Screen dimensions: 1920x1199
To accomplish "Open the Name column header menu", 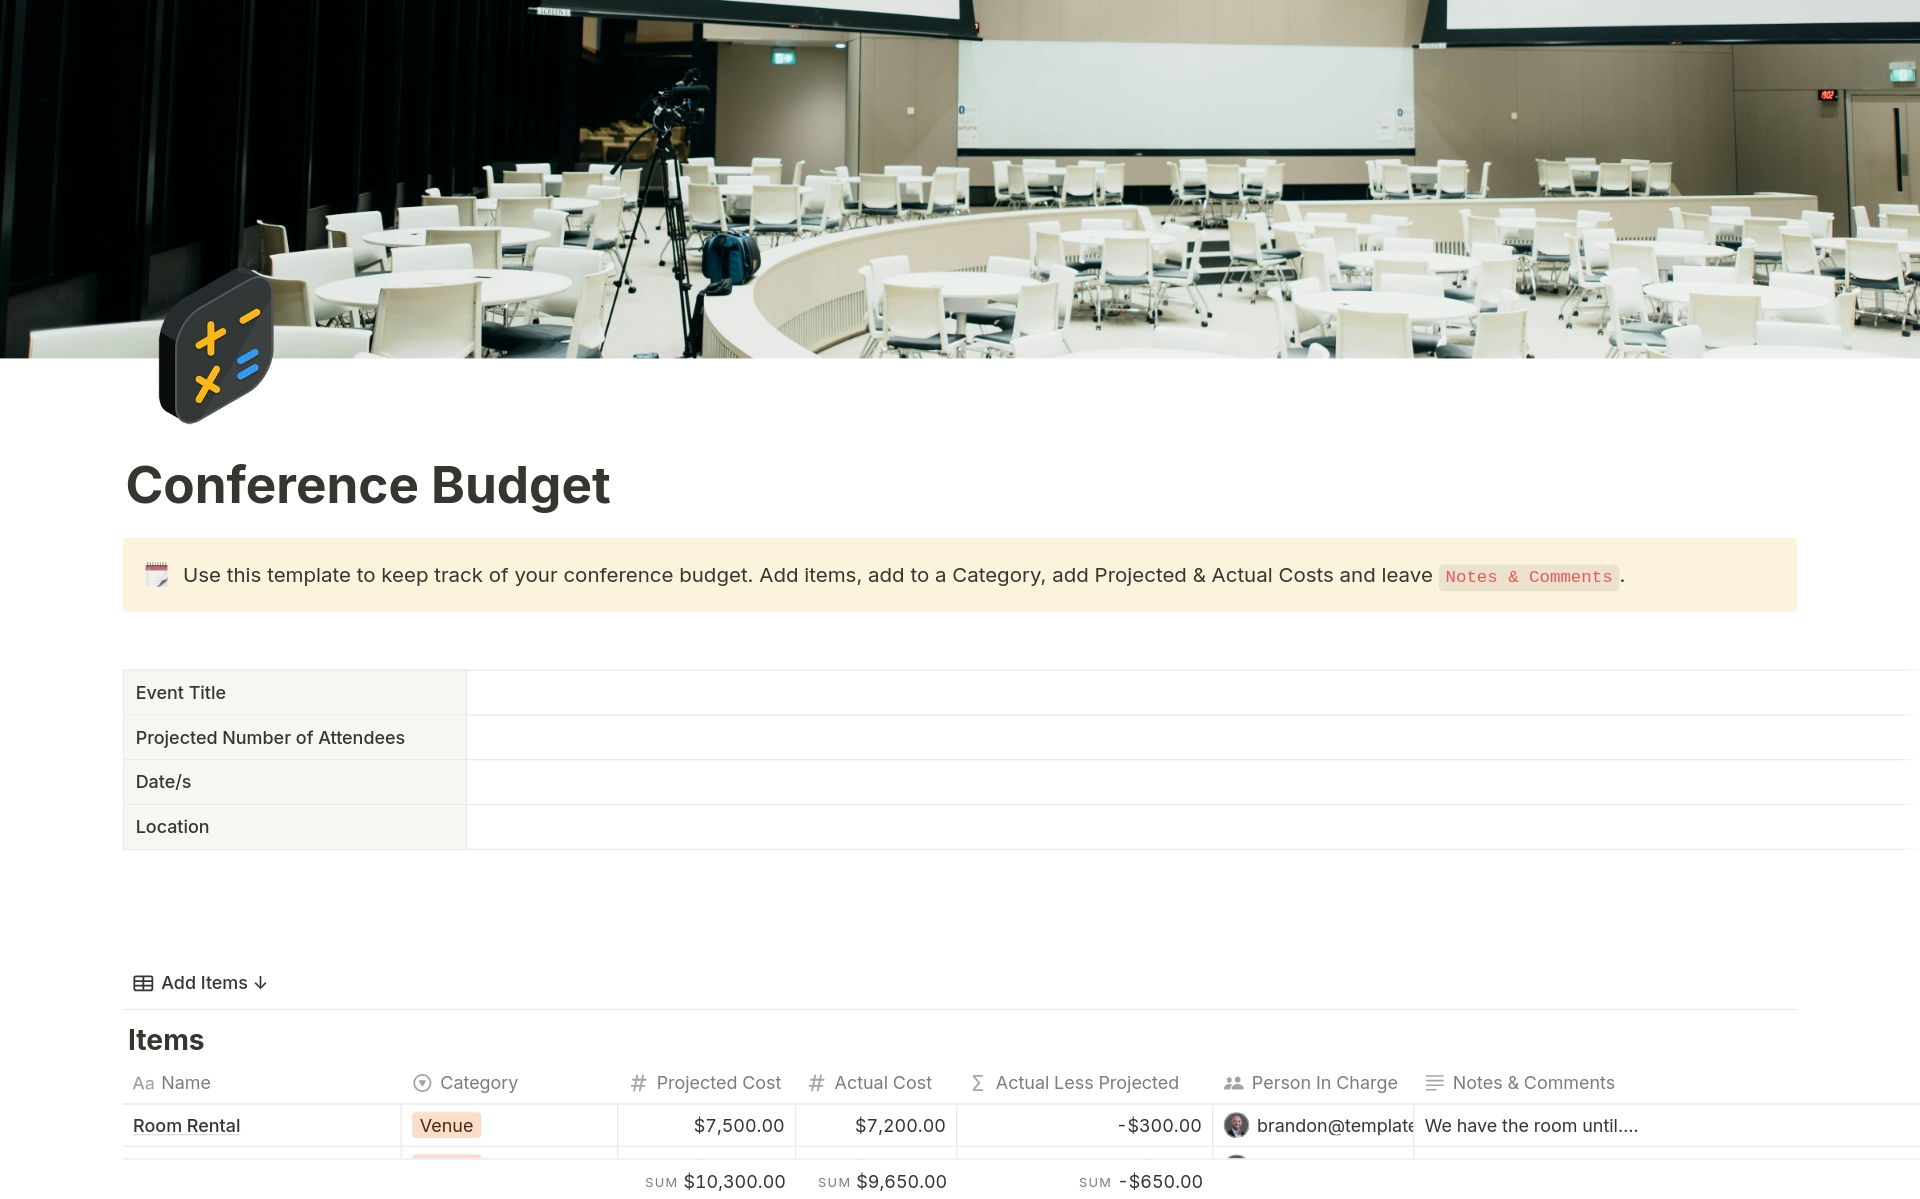I will (x=185, y=1083).
